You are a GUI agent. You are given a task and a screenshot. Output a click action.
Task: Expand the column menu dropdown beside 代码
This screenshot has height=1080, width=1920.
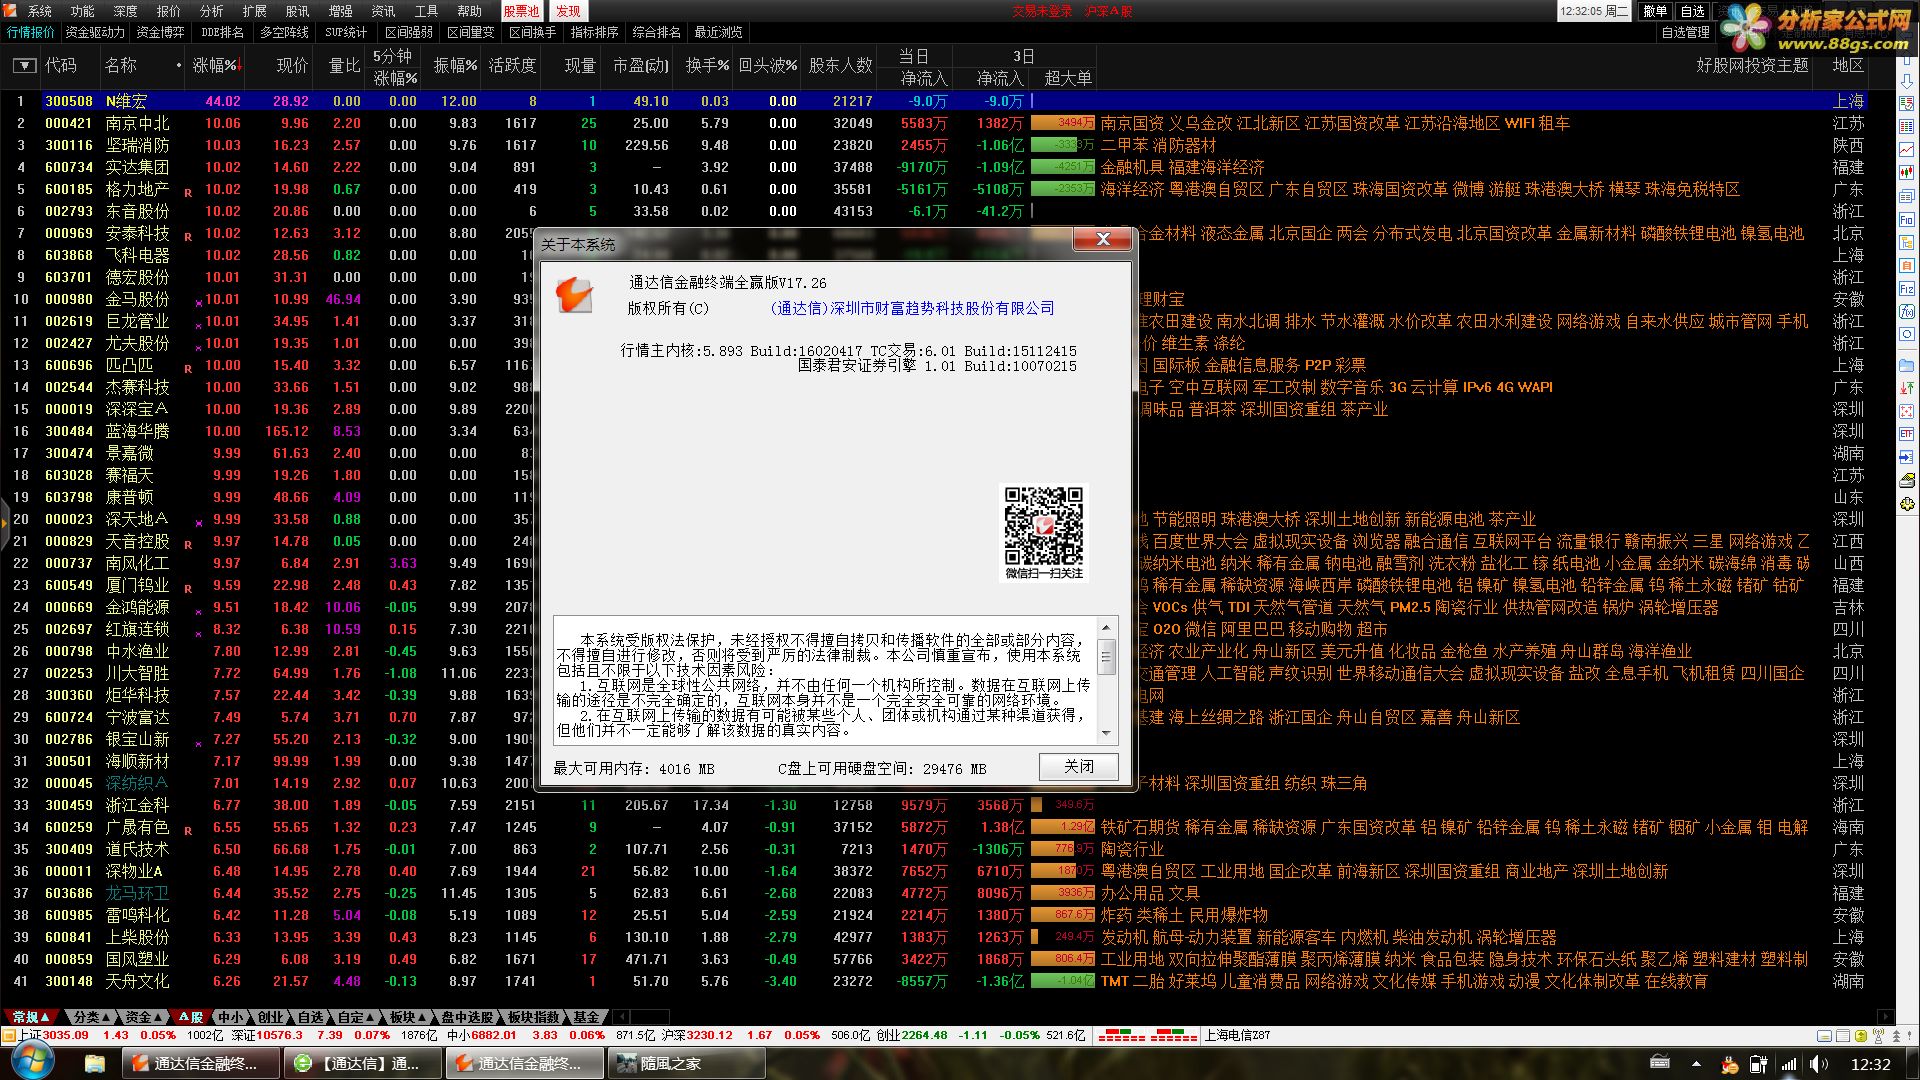pos(24,65)
